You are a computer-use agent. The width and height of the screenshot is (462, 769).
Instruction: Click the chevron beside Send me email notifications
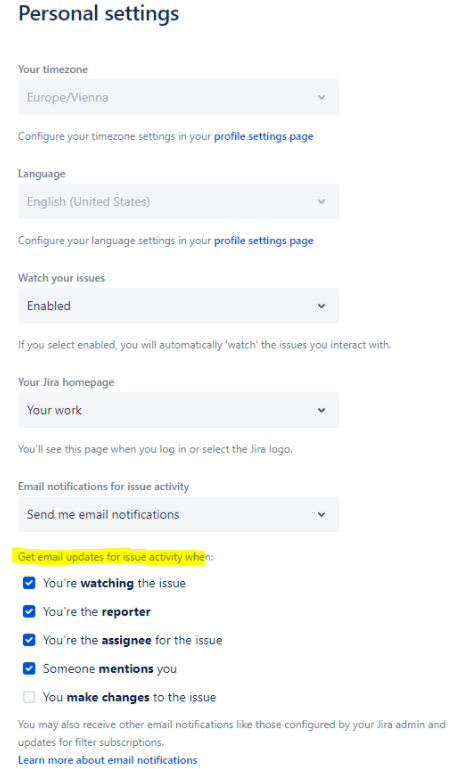(x=321, y=514)
